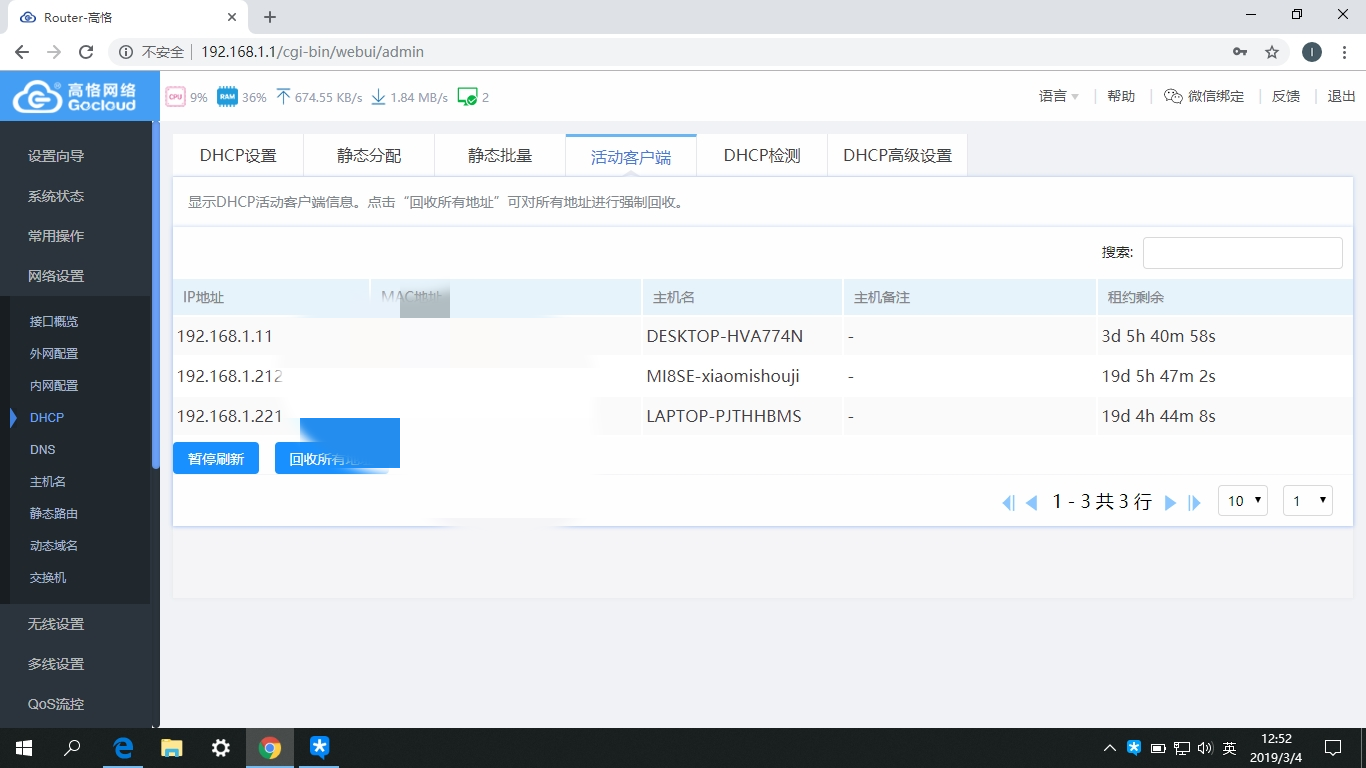Open Settings gear in taskbar

(221, 748)
